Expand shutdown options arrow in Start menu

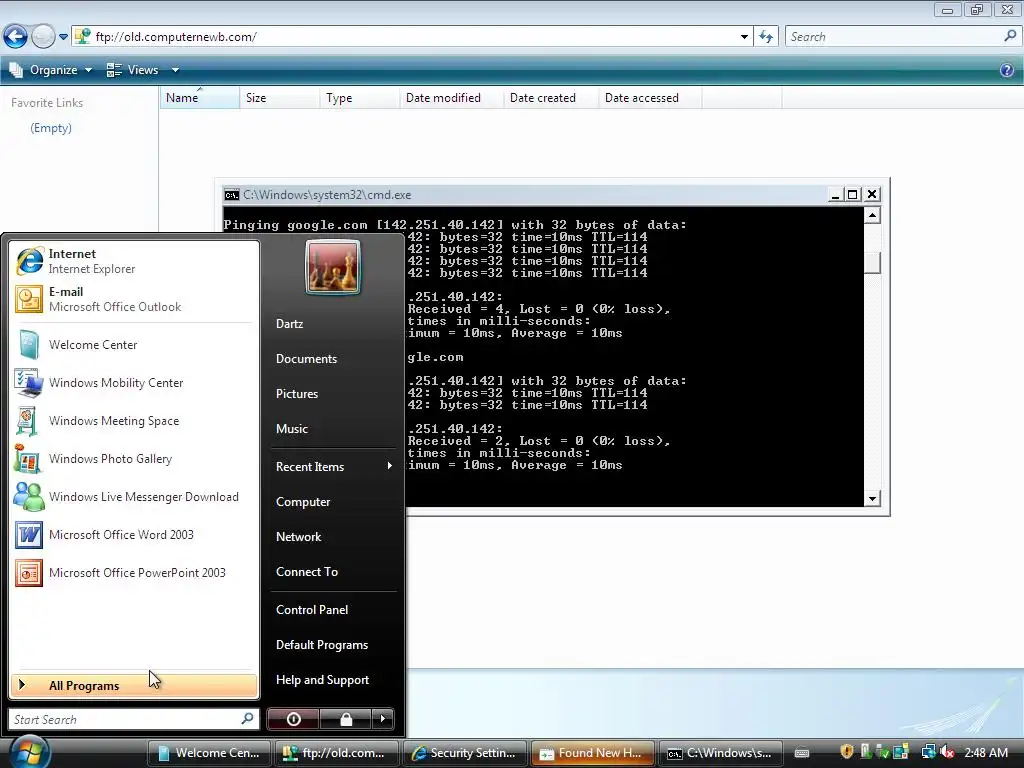click(x=383, y=719)
